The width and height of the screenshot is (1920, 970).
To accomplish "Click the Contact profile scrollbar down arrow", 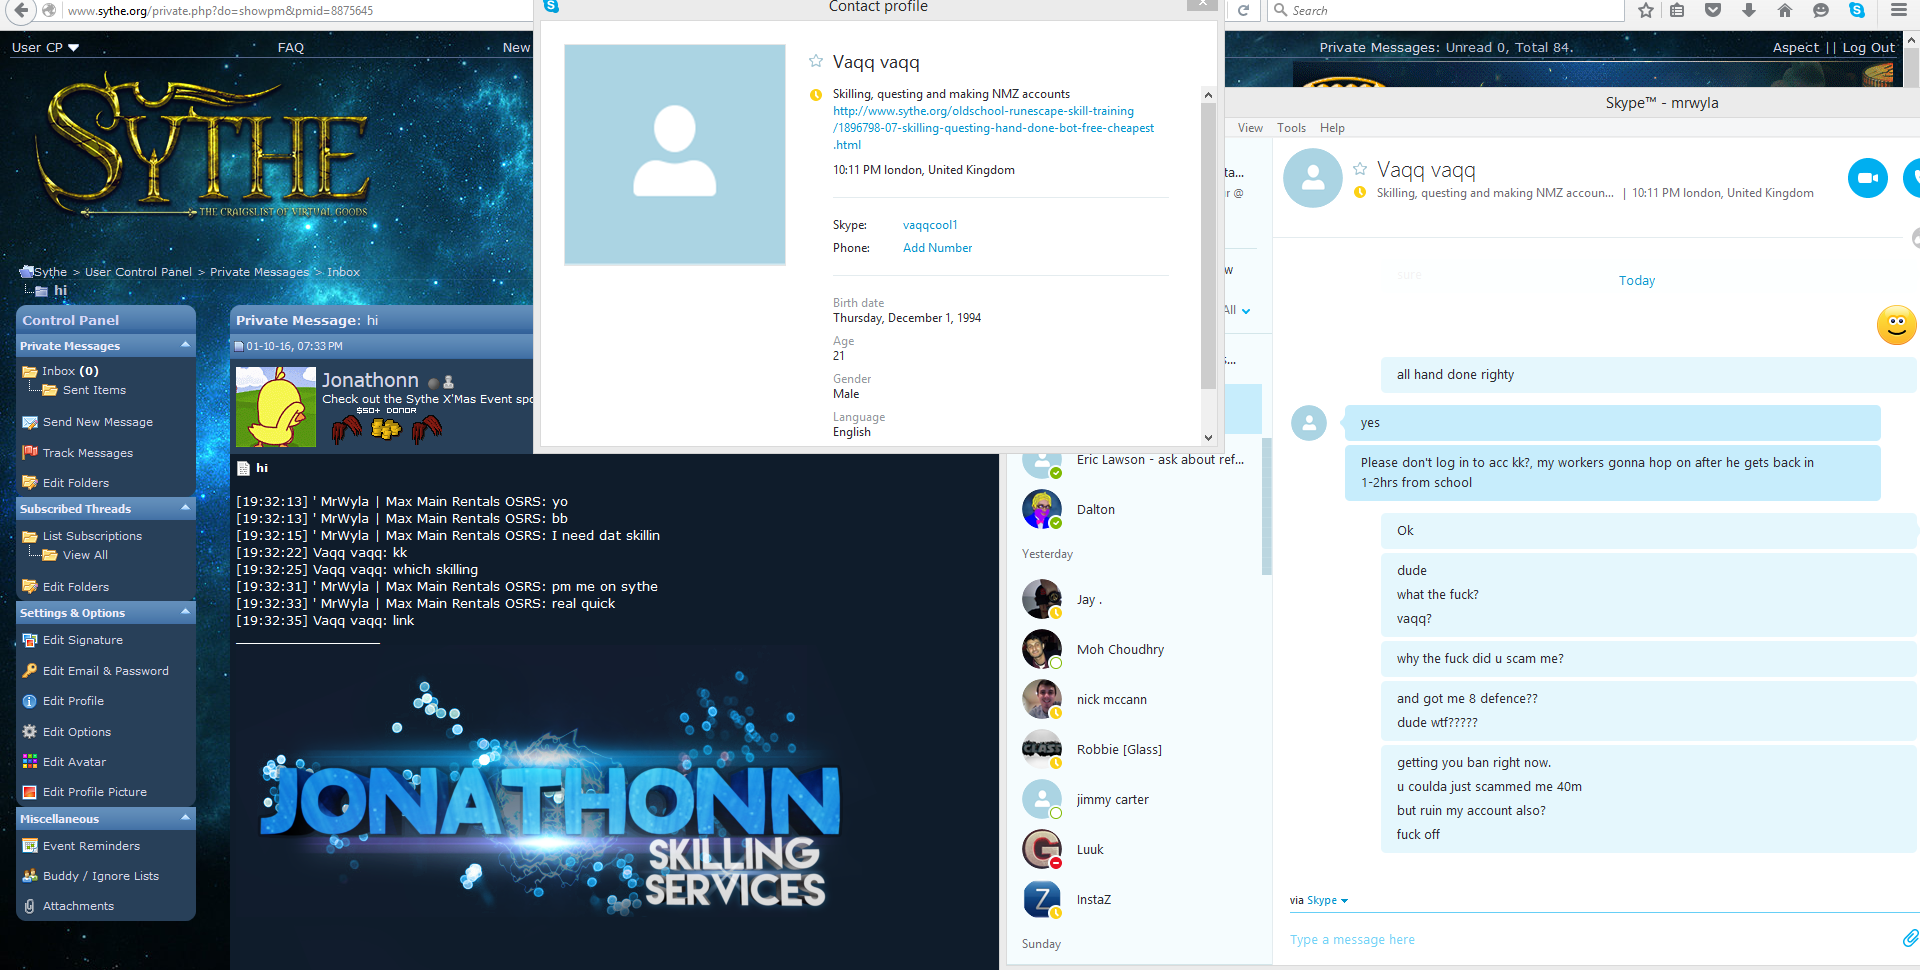I will tap(1208, 437).
